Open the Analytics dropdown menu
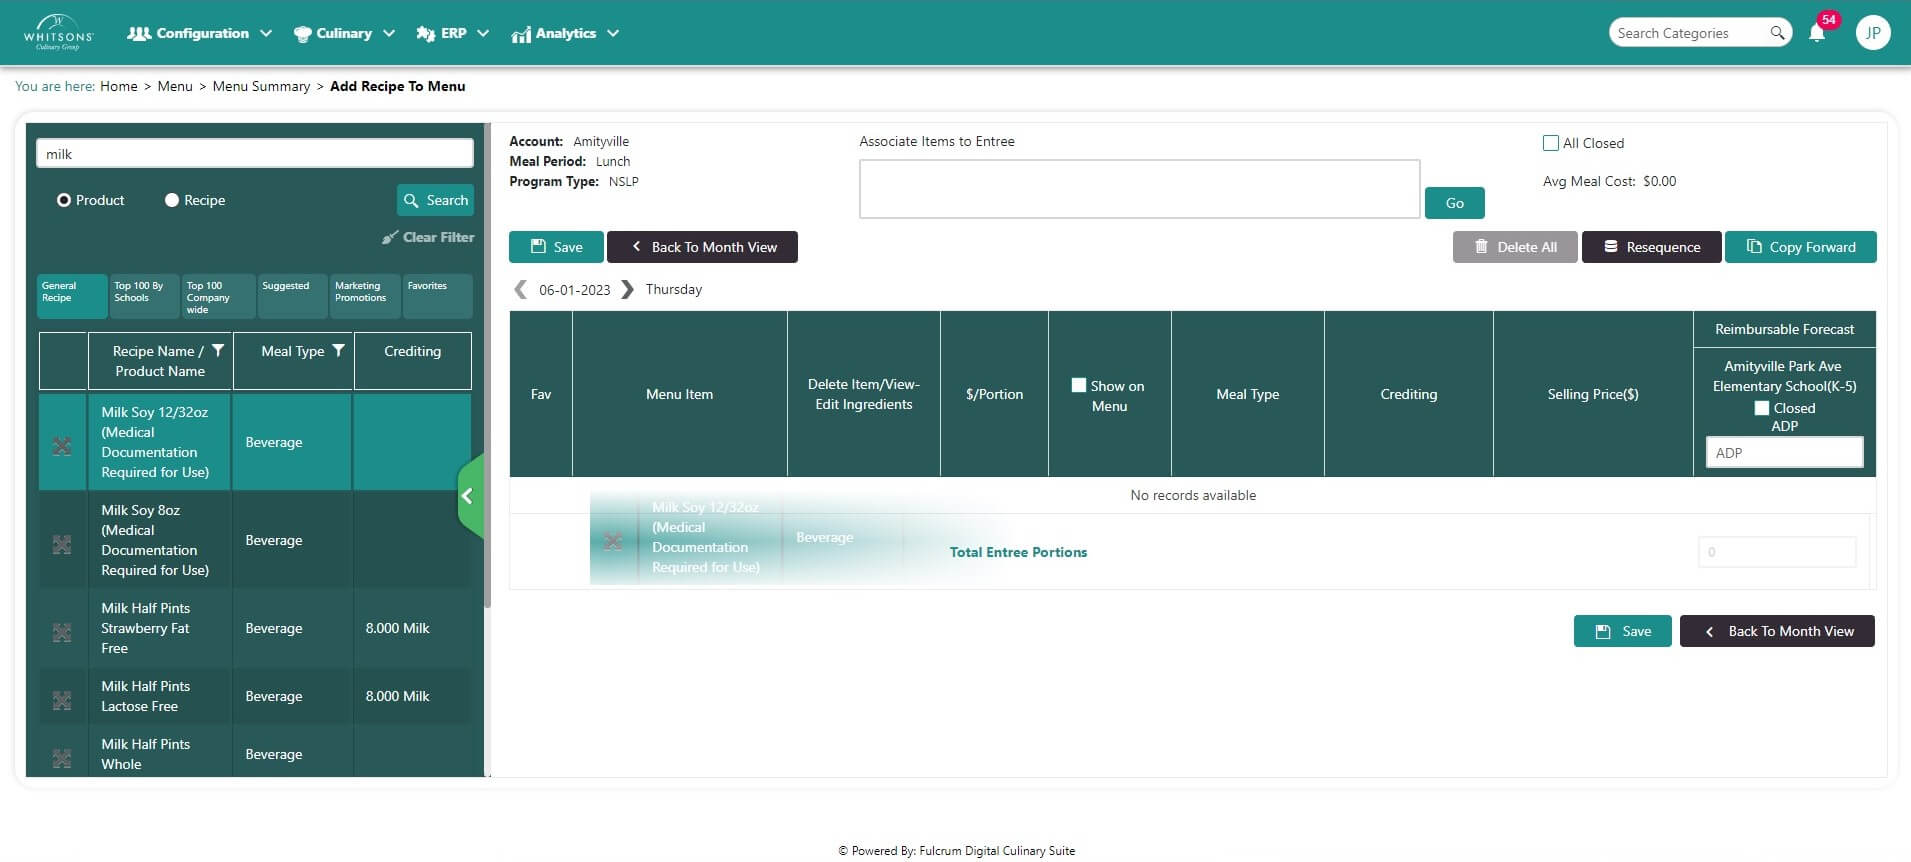 pos(565,33)
